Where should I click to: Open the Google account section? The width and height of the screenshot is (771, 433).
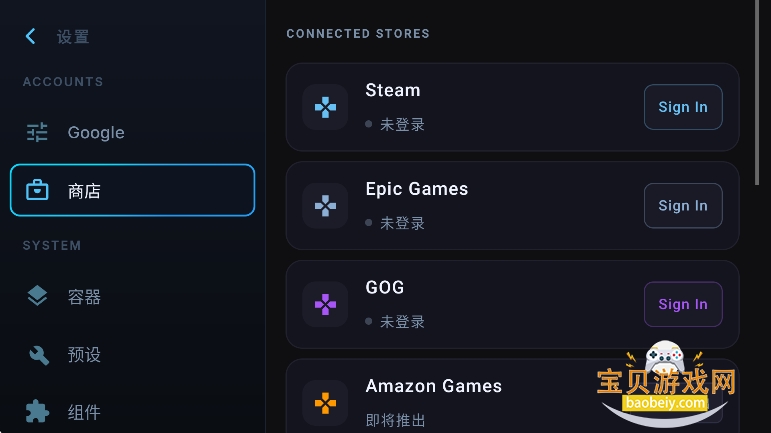(96, 132)
